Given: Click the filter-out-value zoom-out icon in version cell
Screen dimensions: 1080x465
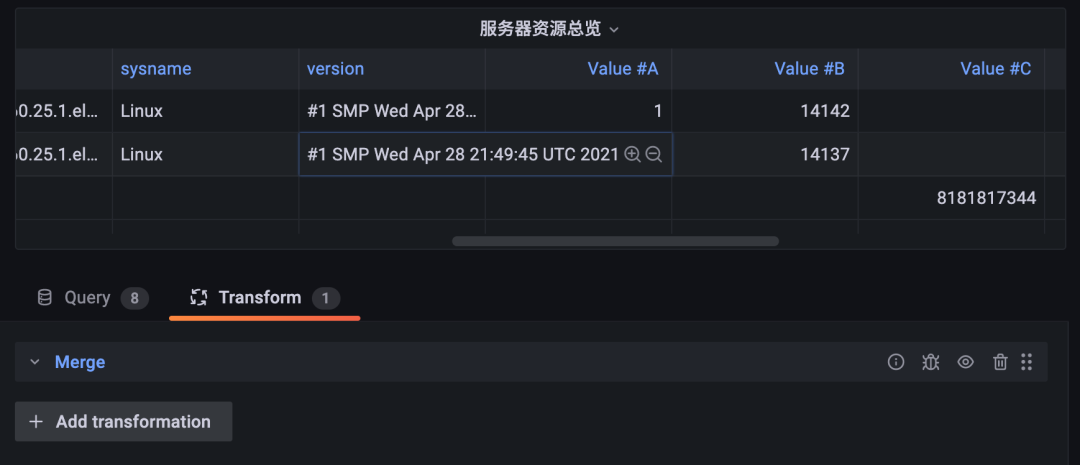Looking at the screenshot, I should [x=654, y=154].
